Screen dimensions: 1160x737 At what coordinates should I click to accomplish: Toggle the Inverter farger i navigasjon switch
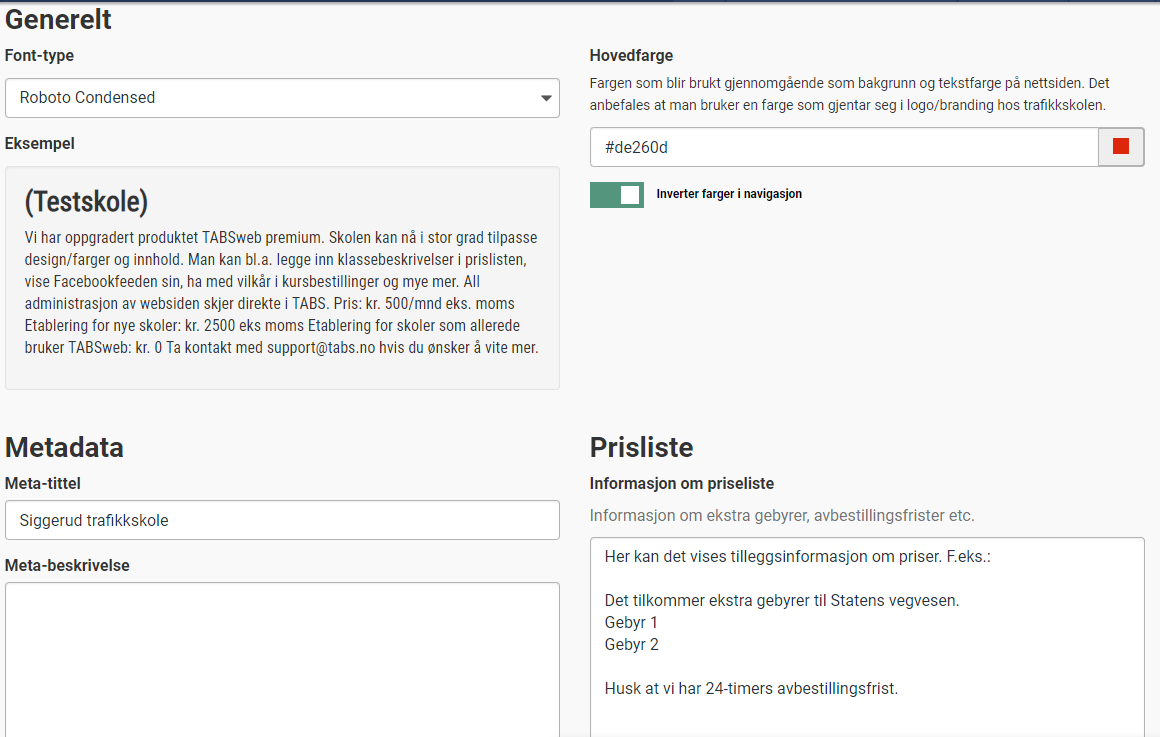[x=617, y=195]
